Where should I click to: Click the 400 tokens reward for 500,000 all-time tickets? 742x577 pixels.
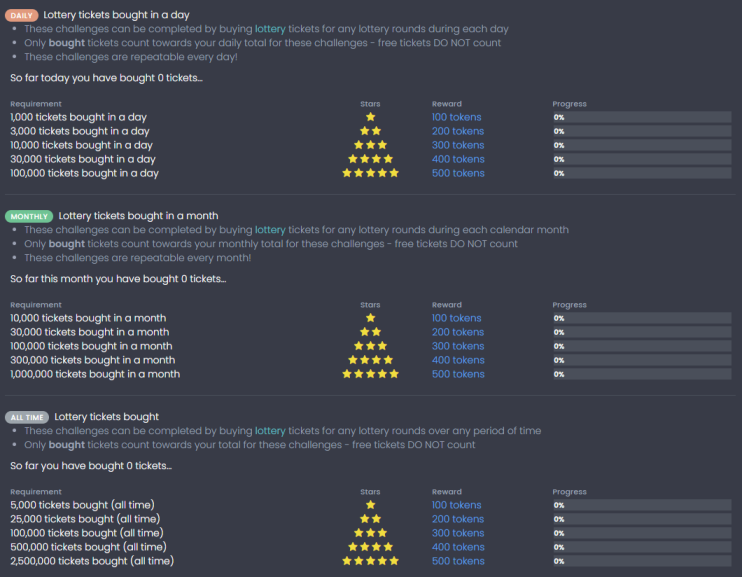click(458, 547)
